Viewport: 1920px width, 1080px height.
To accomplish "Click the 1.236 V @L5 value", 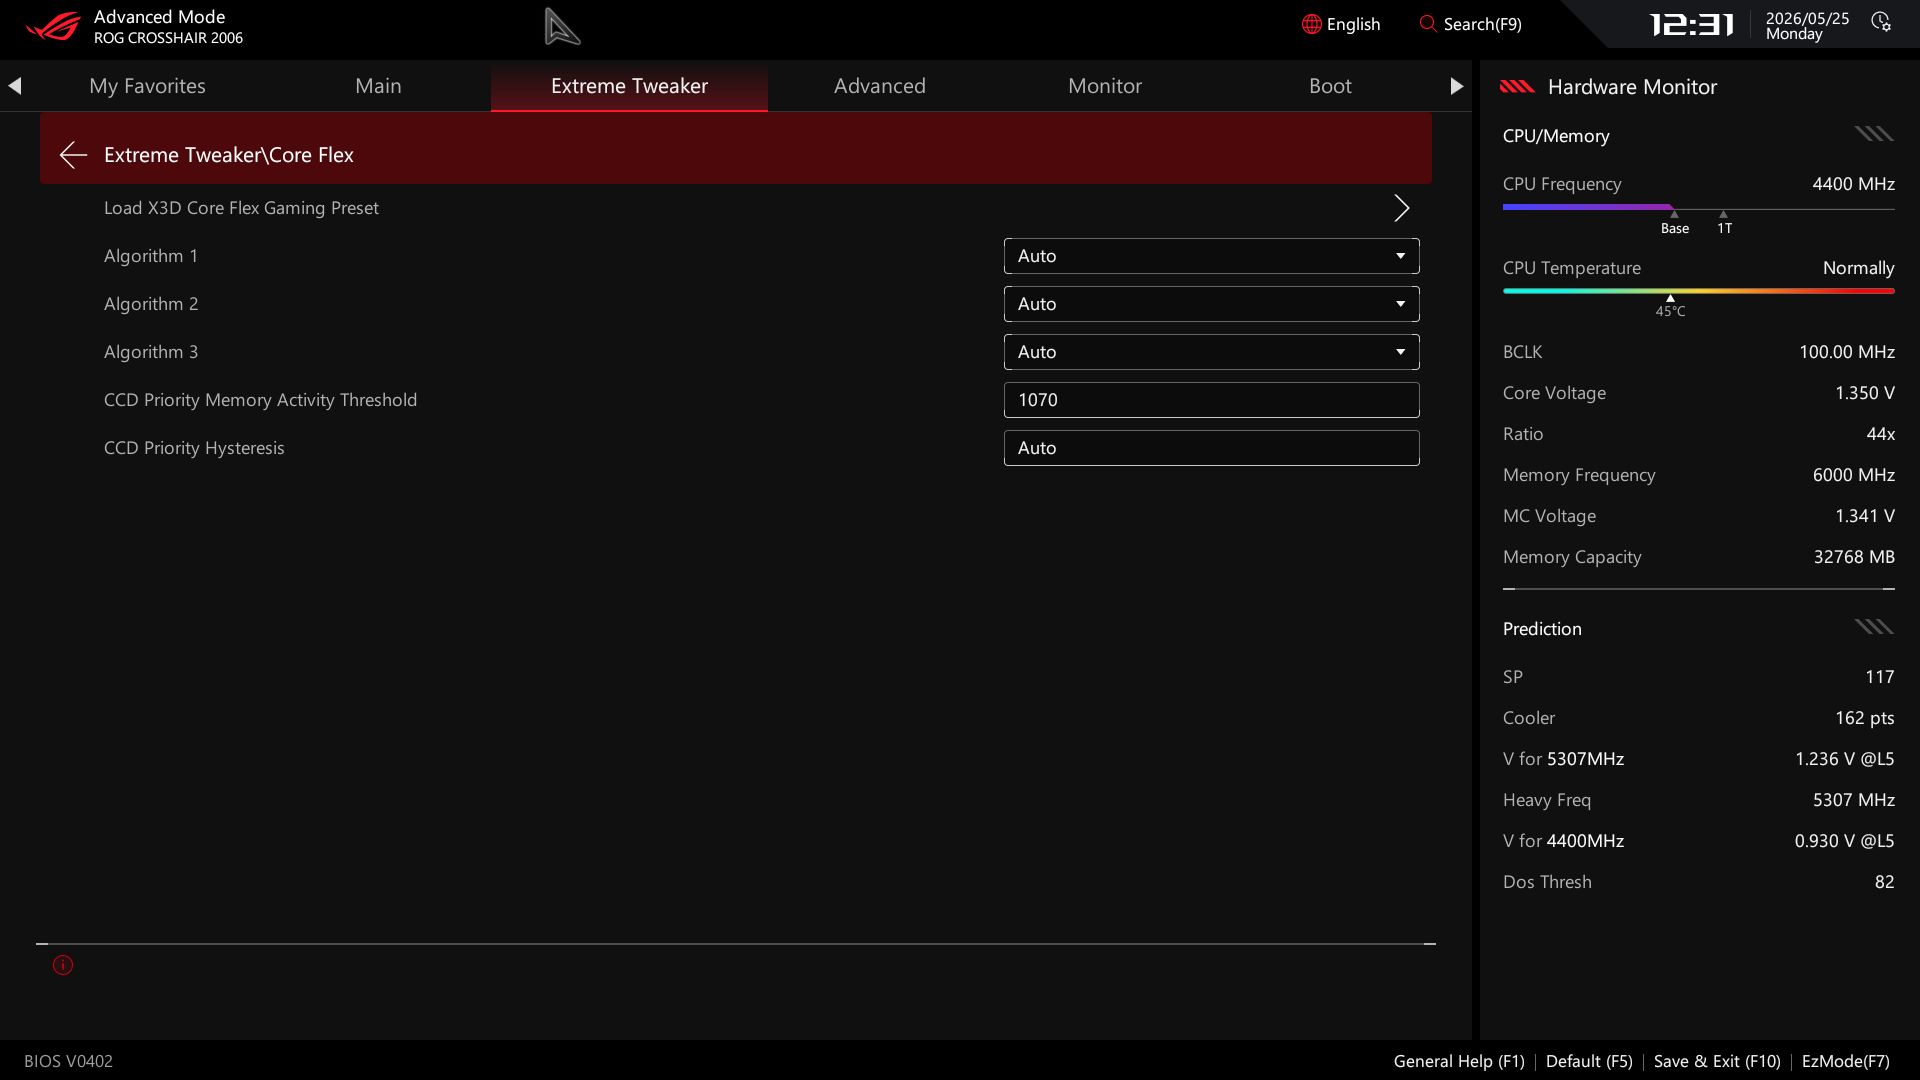I will 1844,759.
